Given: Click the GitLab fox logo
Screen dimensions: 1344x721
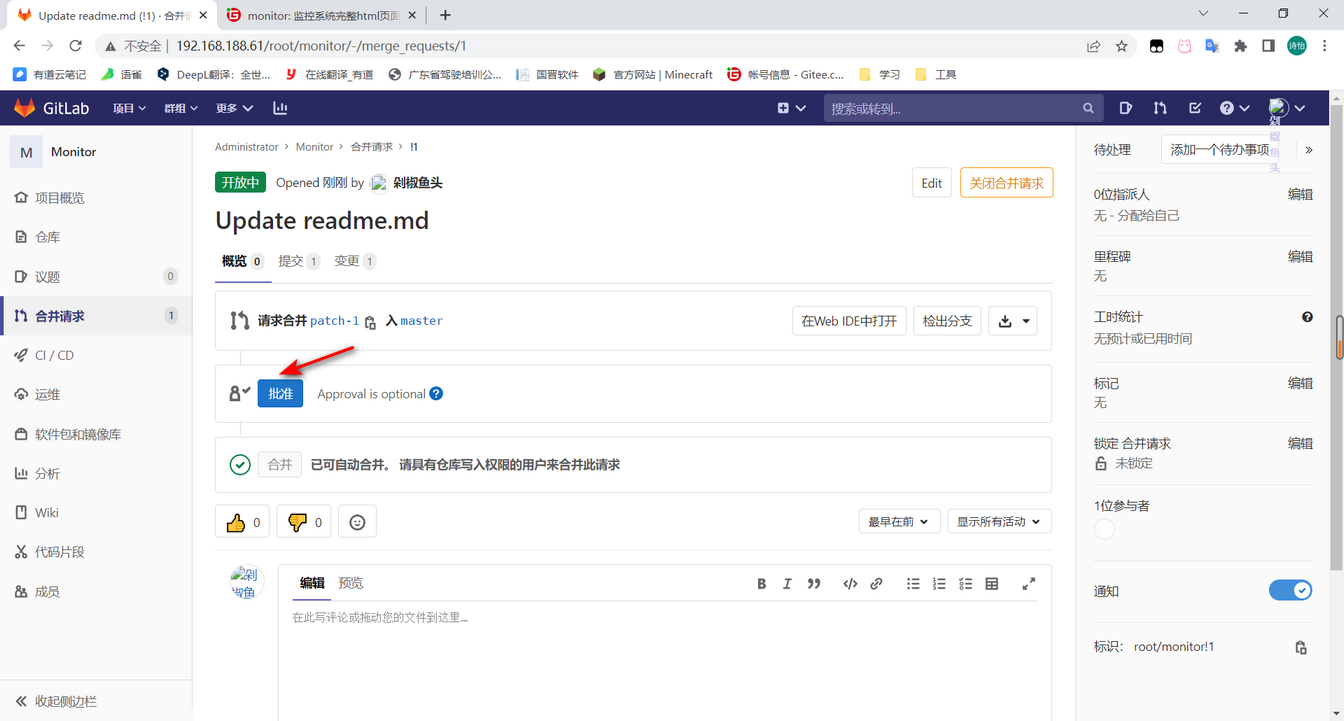Looking at the screenshot, I should 20,108.
